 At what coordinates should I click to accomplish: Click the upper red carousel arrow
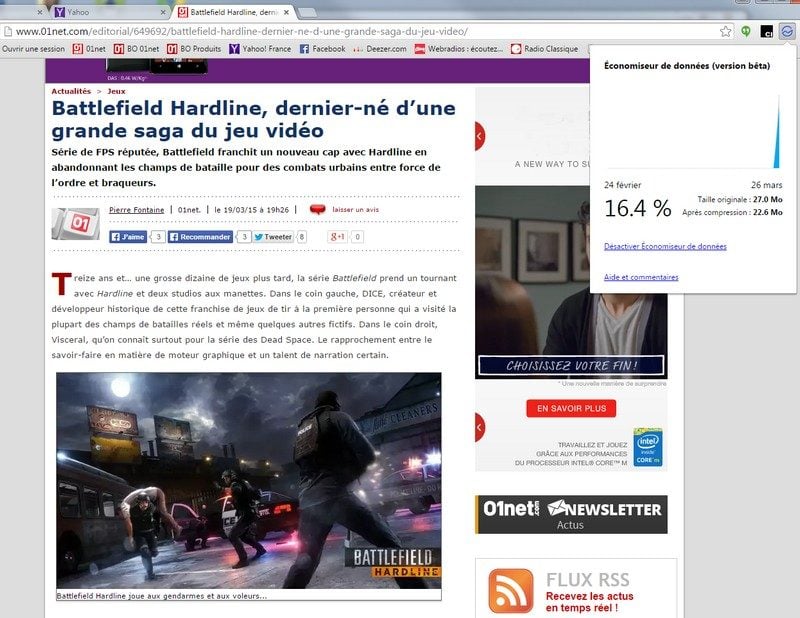[x=479, y=136]
